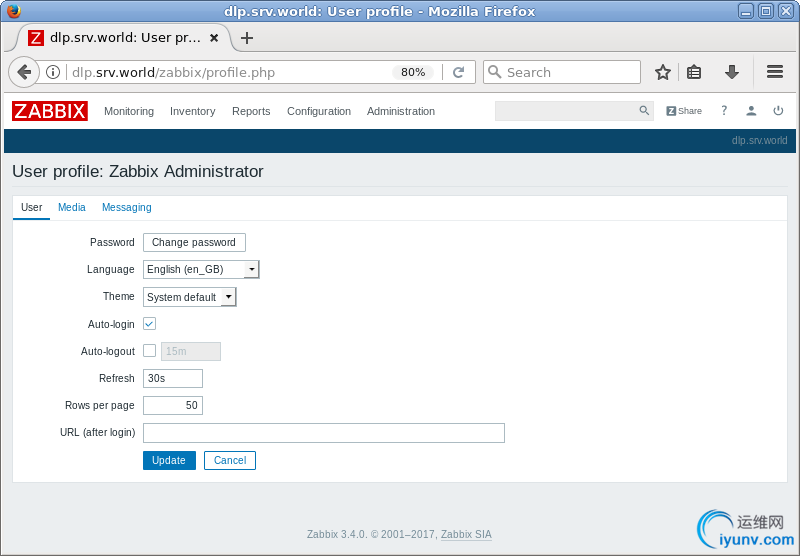Click the URL (after login) field
Image resolution: width=800 pixels, height=556 pixels.
coord(324,433)
